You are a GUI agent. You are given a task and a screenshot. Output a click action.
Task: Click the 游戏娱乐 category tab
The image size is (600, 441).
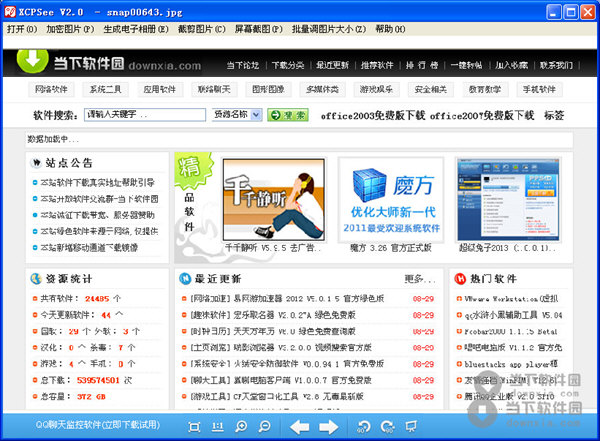(x=377, y=90)
